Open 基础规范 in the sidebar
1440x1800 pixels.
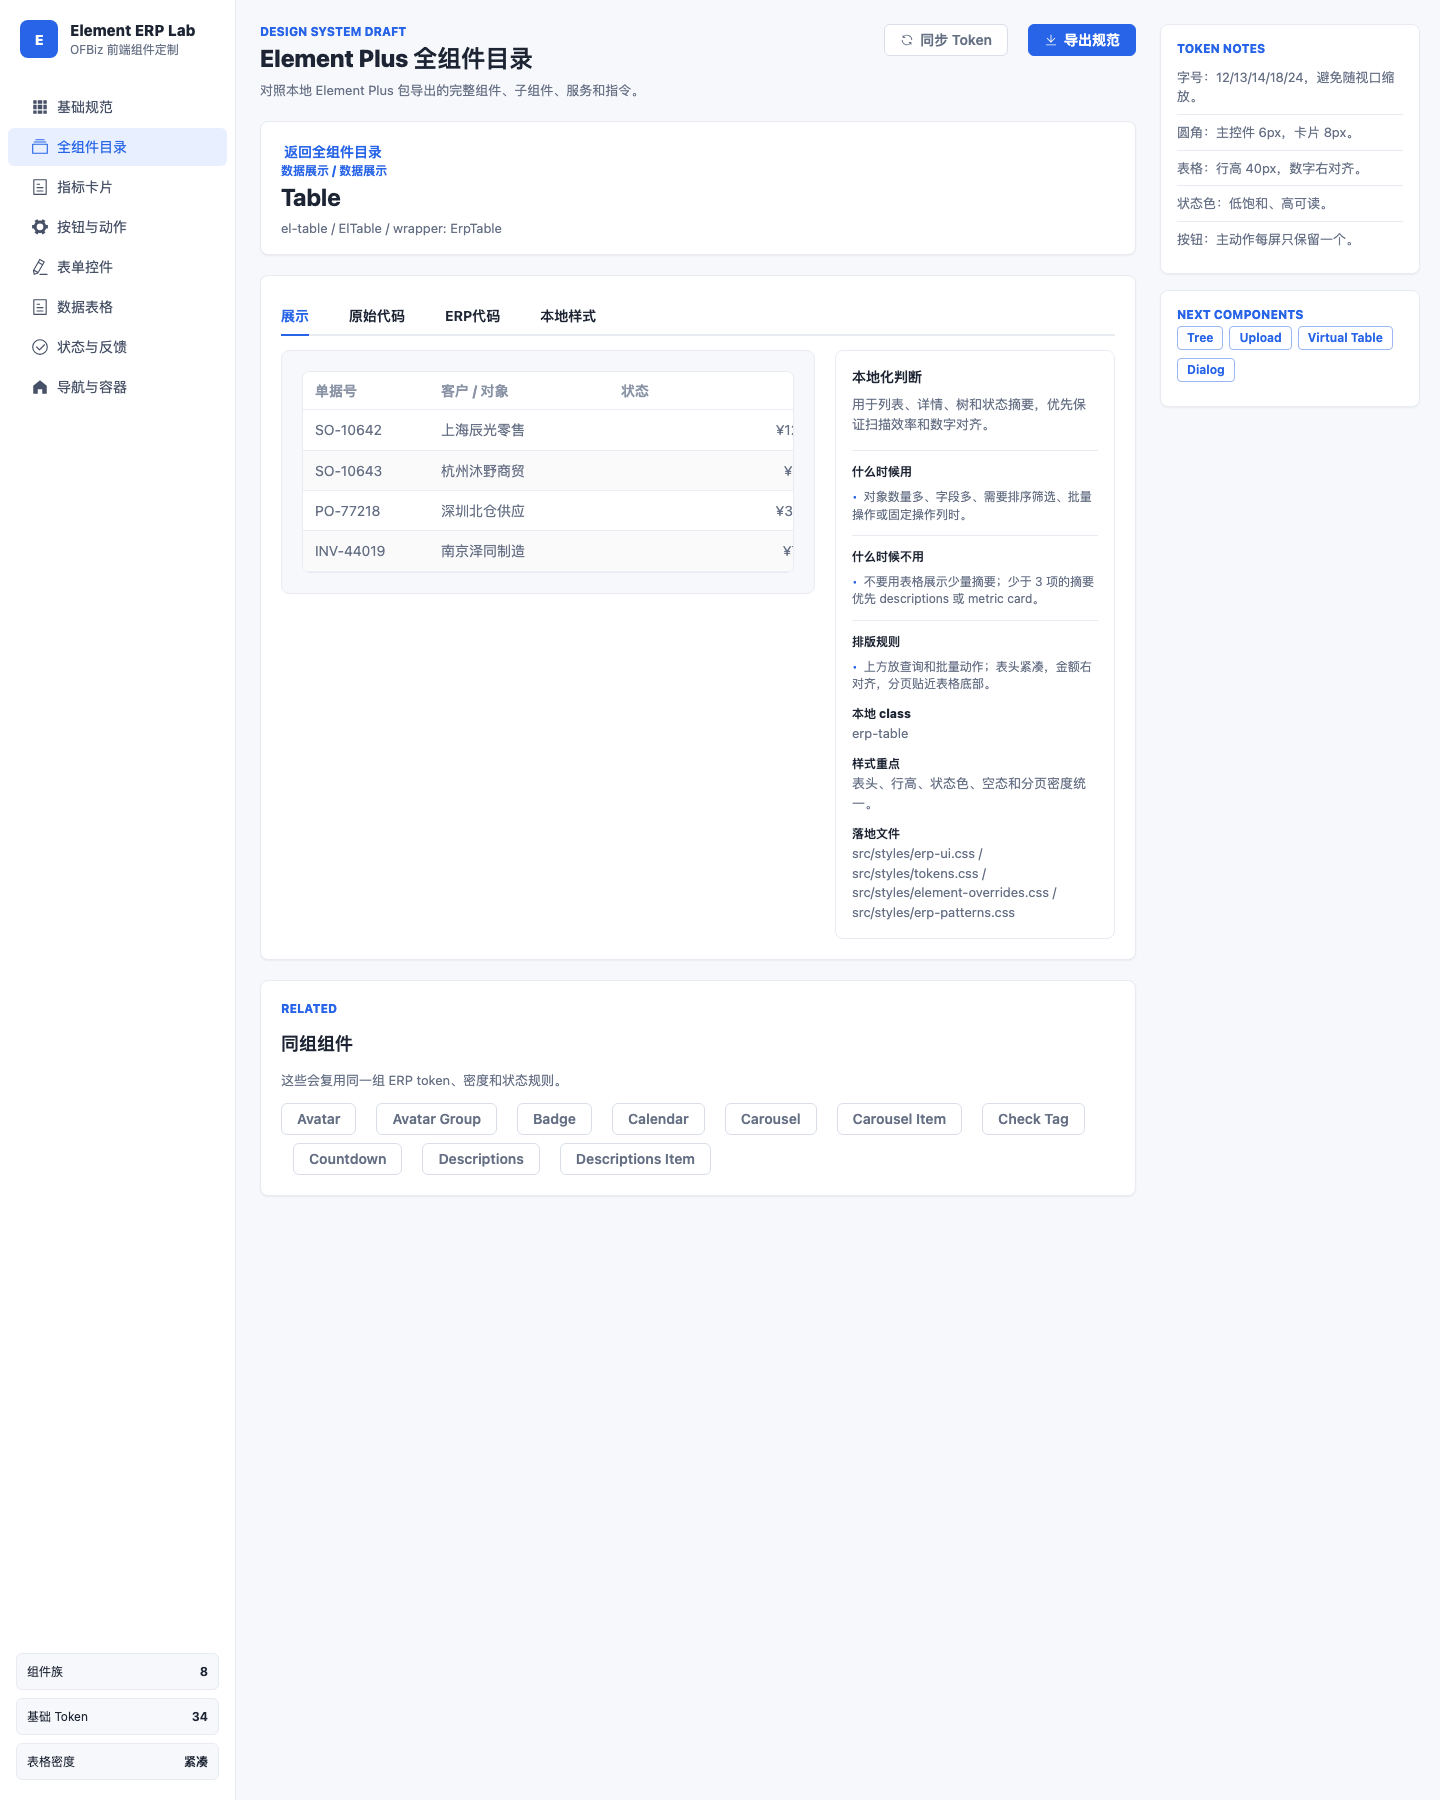(117, 107)
